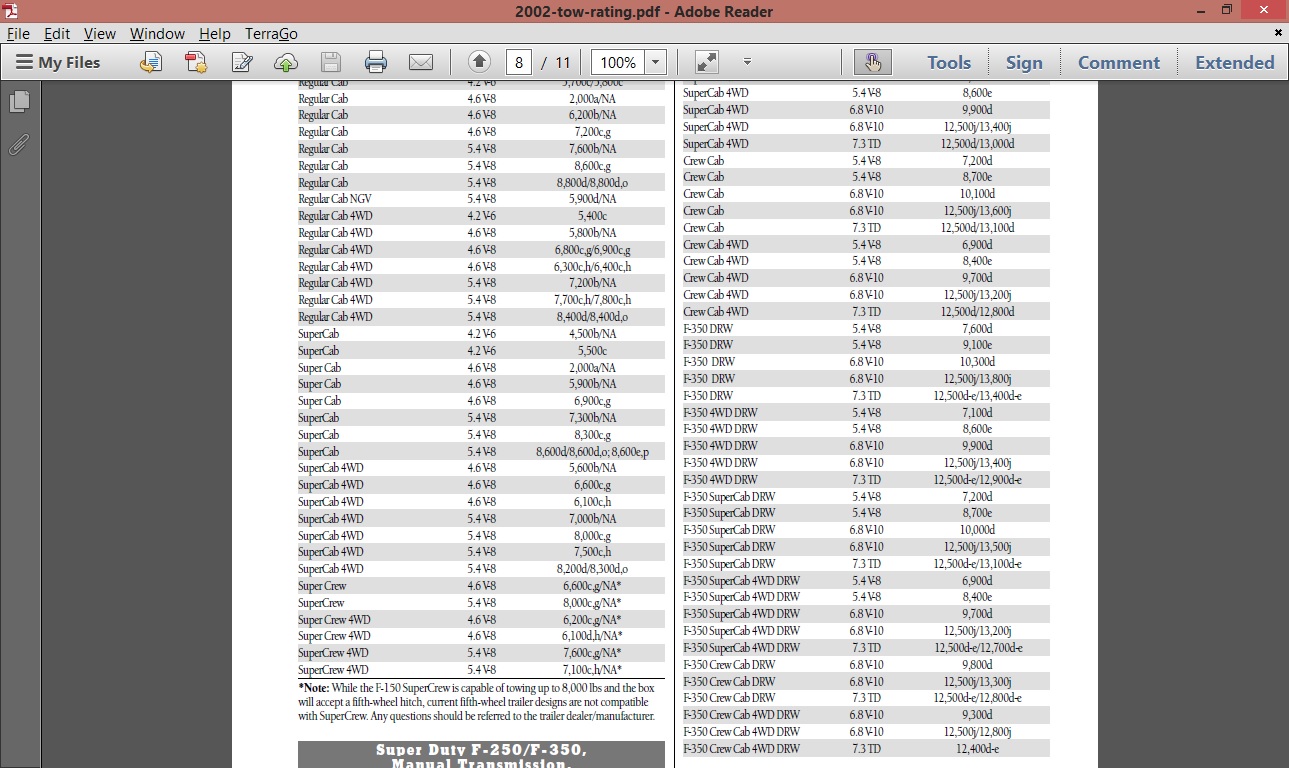Click the cloud upload icon

[286, 62]
